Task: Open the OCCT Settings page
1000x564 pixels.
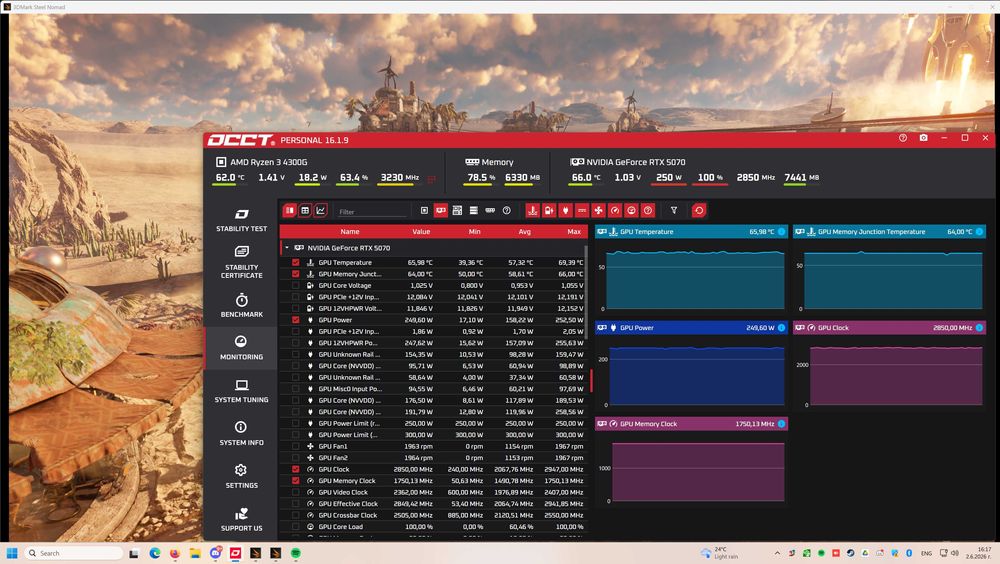Action: (241, 477)
